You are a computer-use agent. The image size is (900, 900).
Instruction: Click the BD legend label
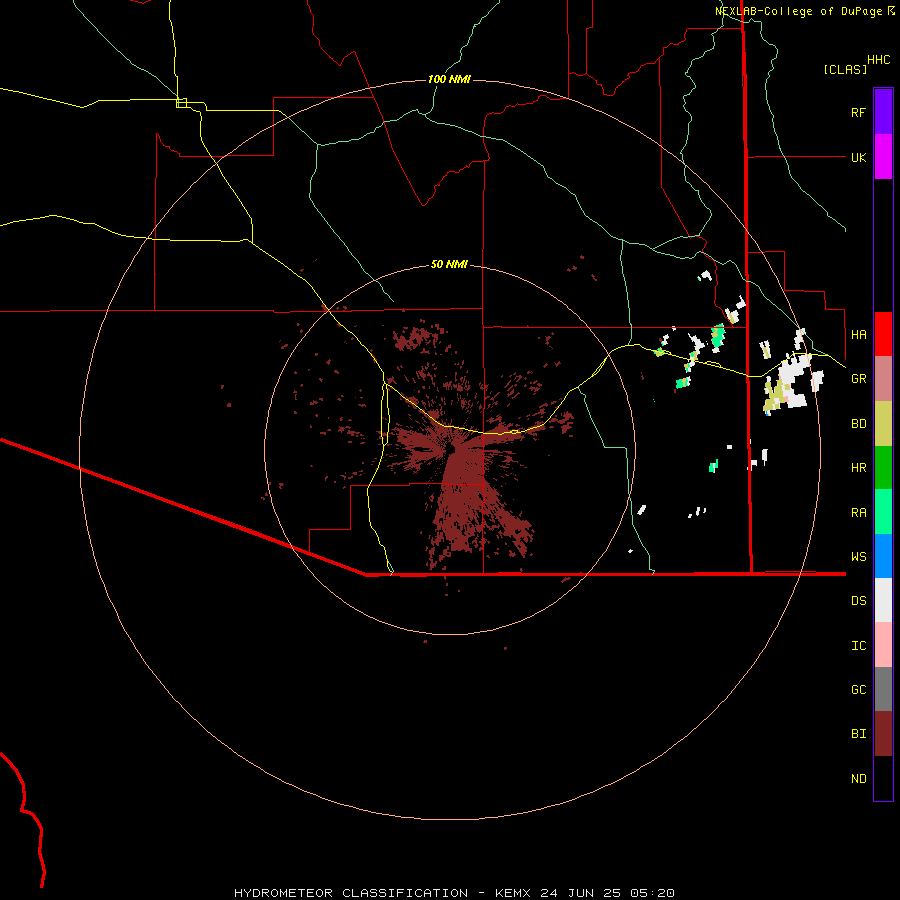tap(858, 424)
